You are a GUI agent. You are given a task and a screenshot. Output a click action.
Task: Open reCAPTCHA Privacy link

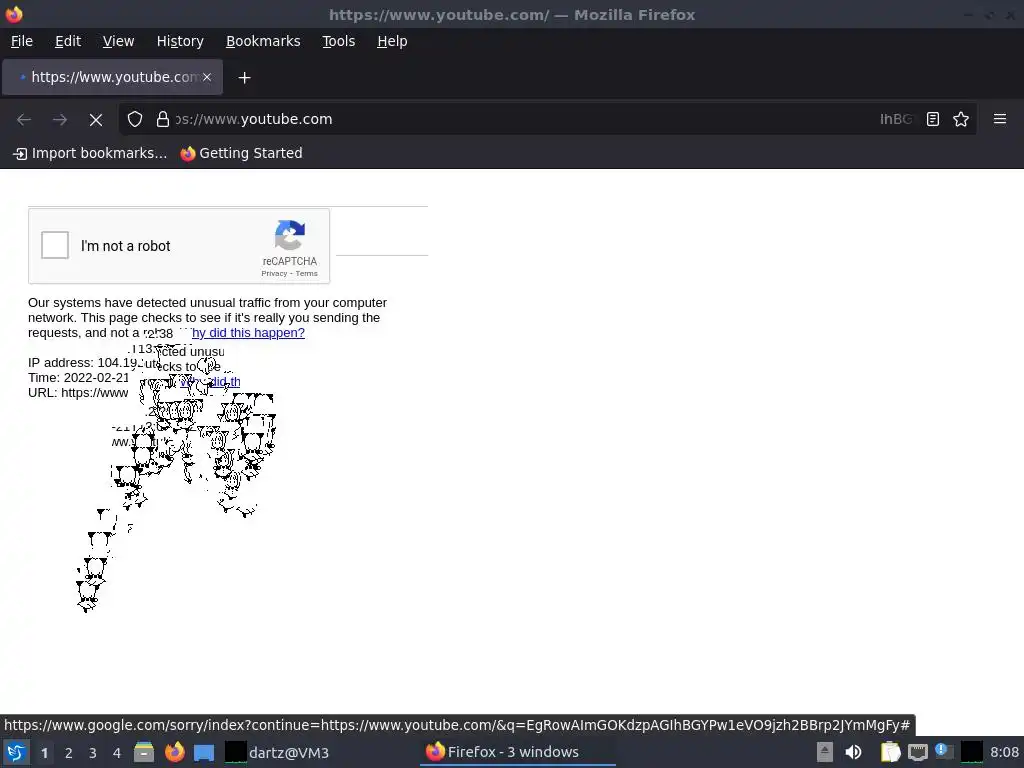click(274, 274)
